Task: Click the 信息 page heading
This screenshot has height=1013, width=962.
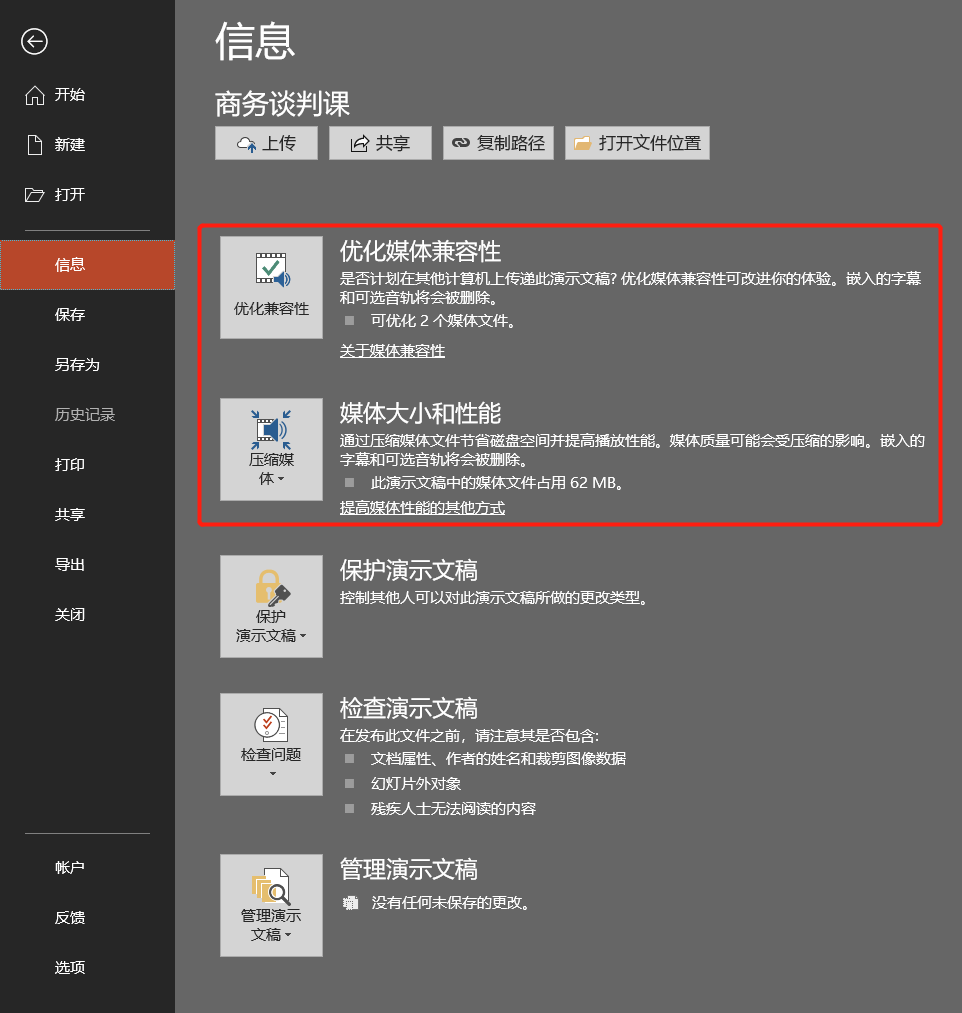Action: 255,42
